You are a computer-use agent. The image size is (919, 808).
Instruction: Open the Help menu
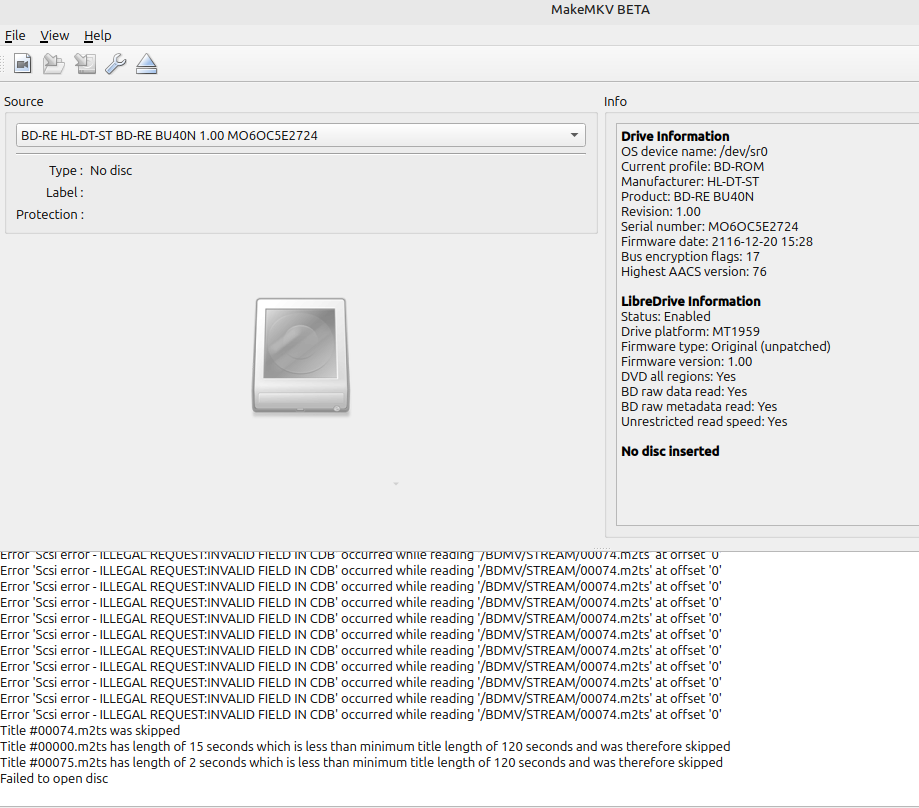pos(98,36)
